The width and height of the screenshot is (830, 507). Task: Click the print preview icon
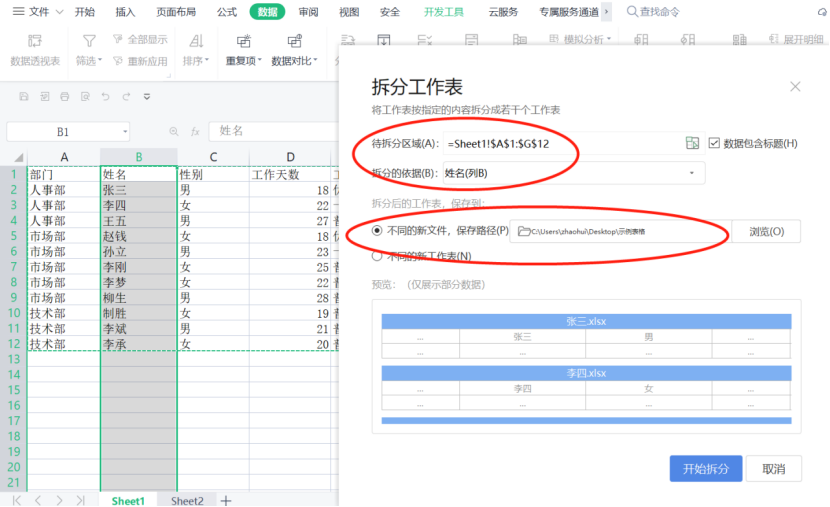[x=85, y=96]
